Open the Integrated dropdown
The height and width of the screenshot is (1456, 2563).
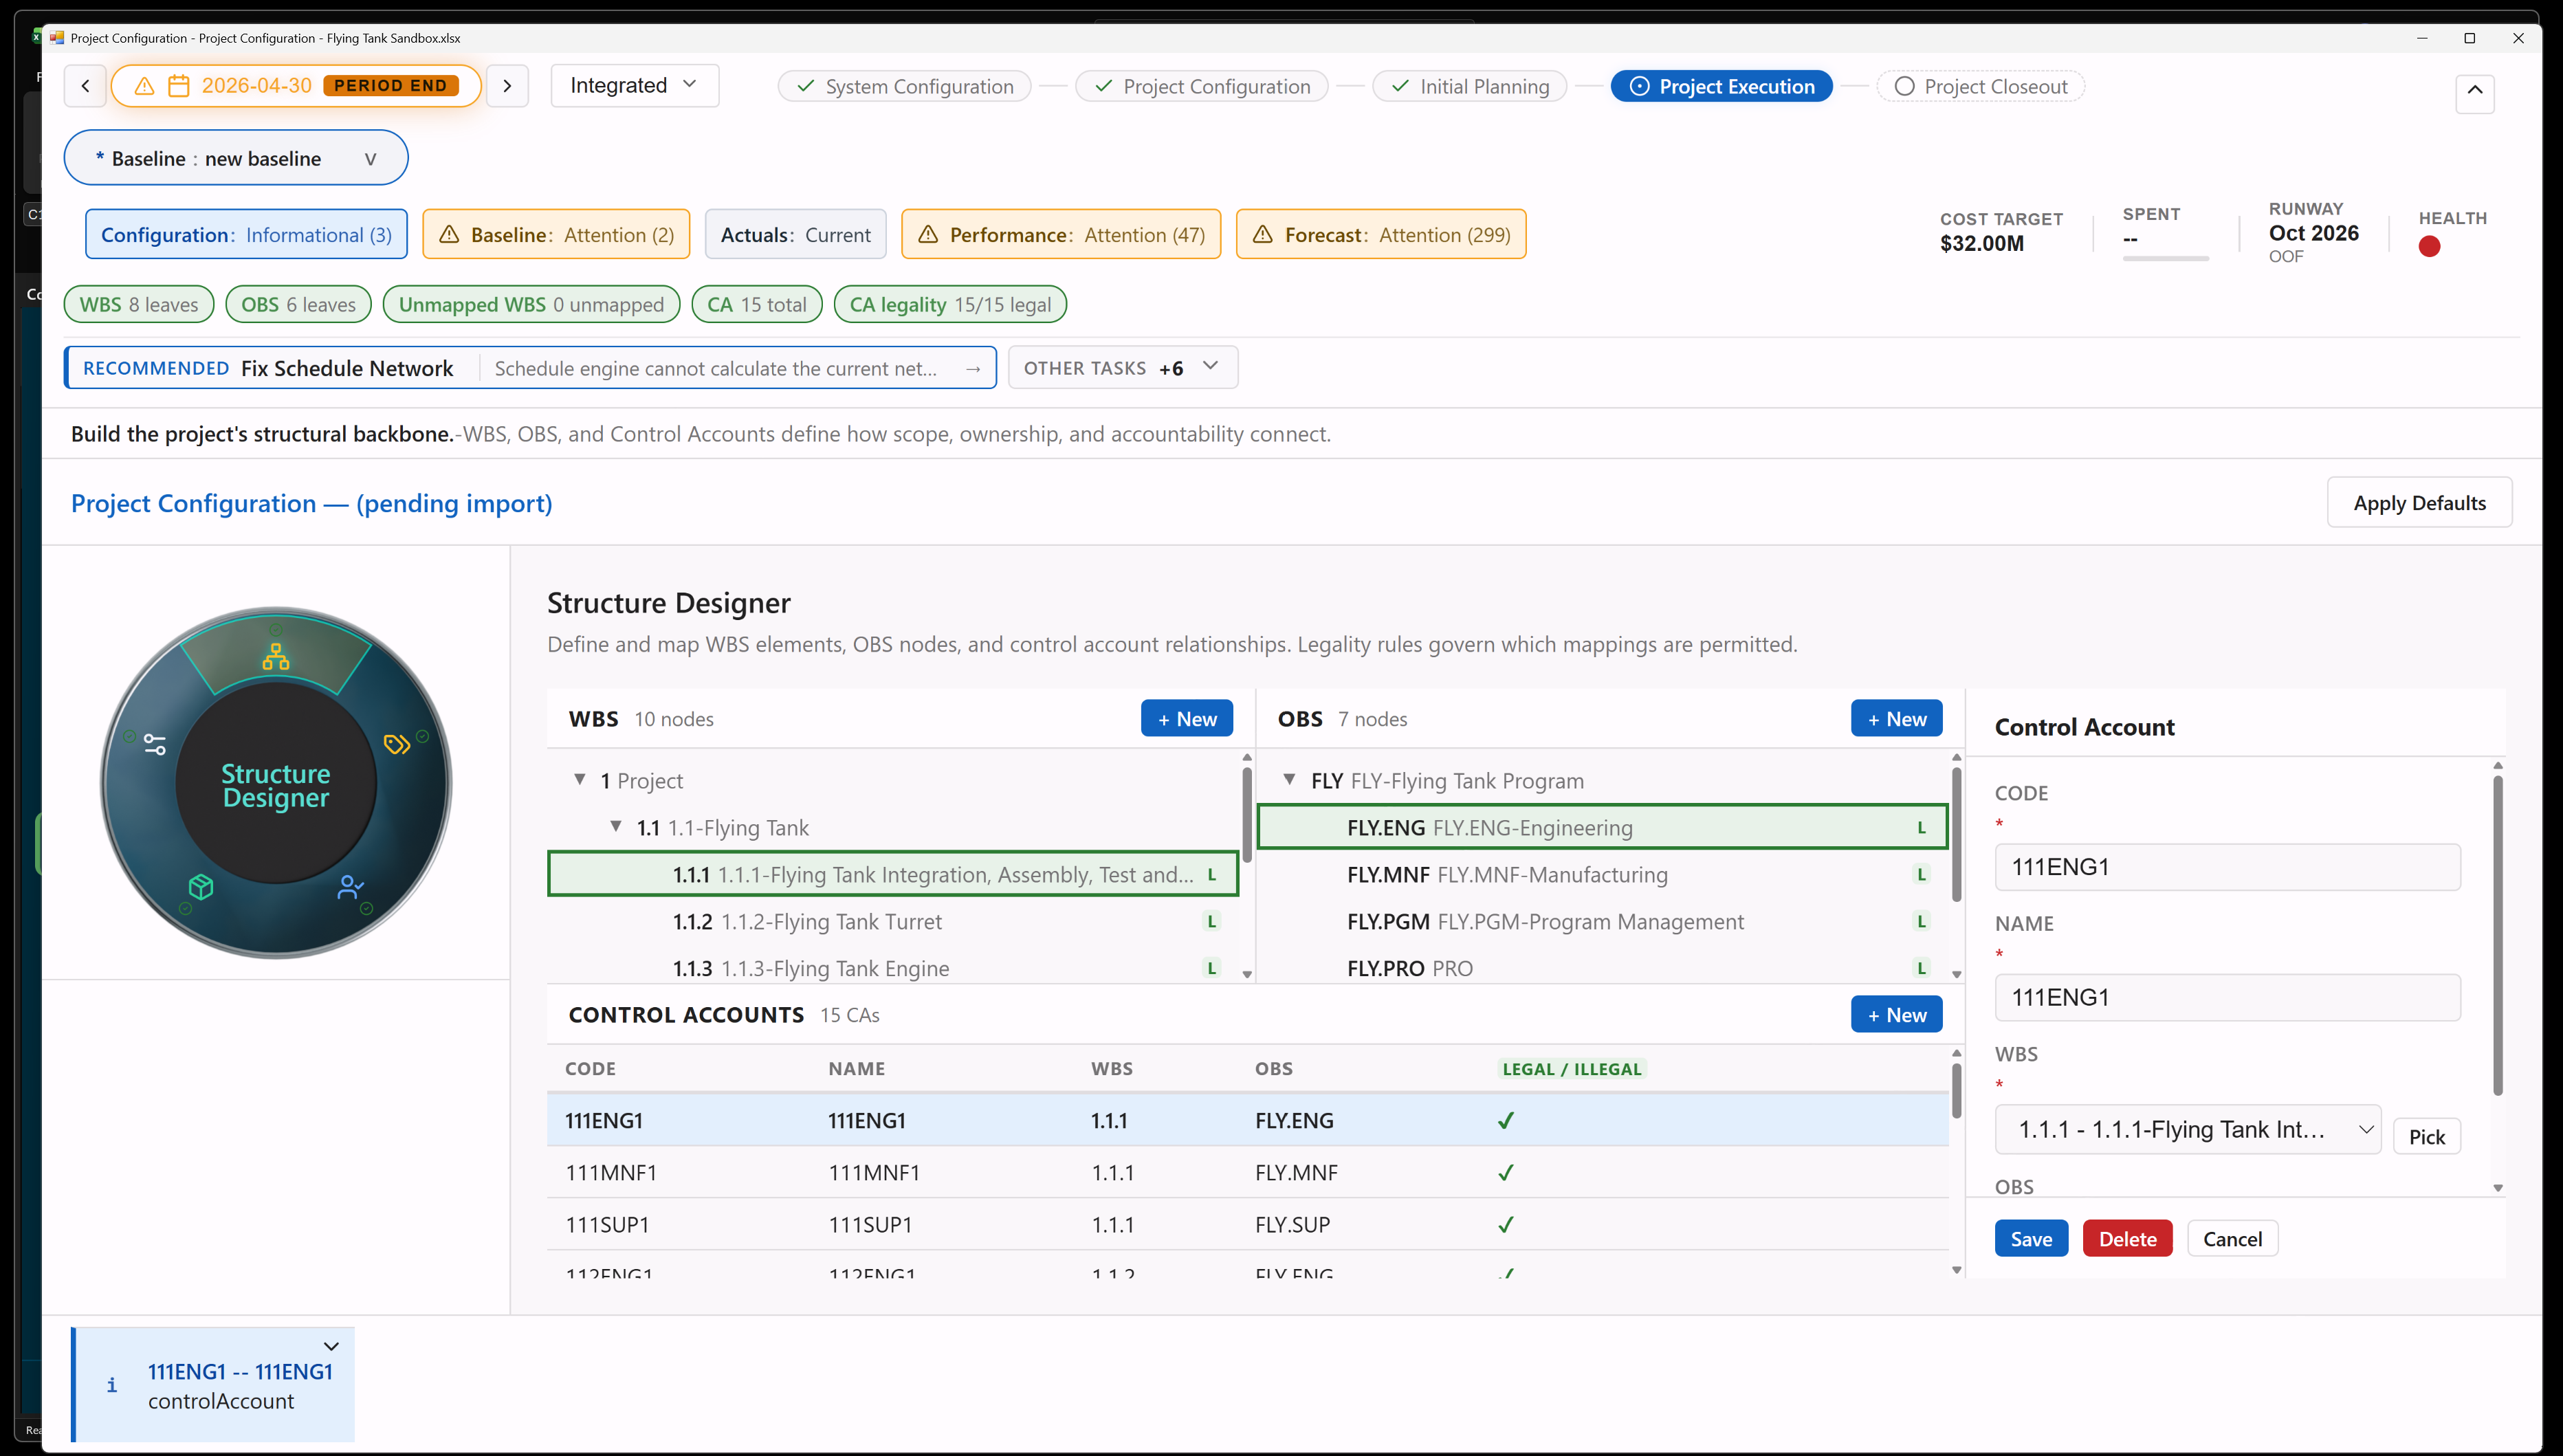[x=635, y=86]
